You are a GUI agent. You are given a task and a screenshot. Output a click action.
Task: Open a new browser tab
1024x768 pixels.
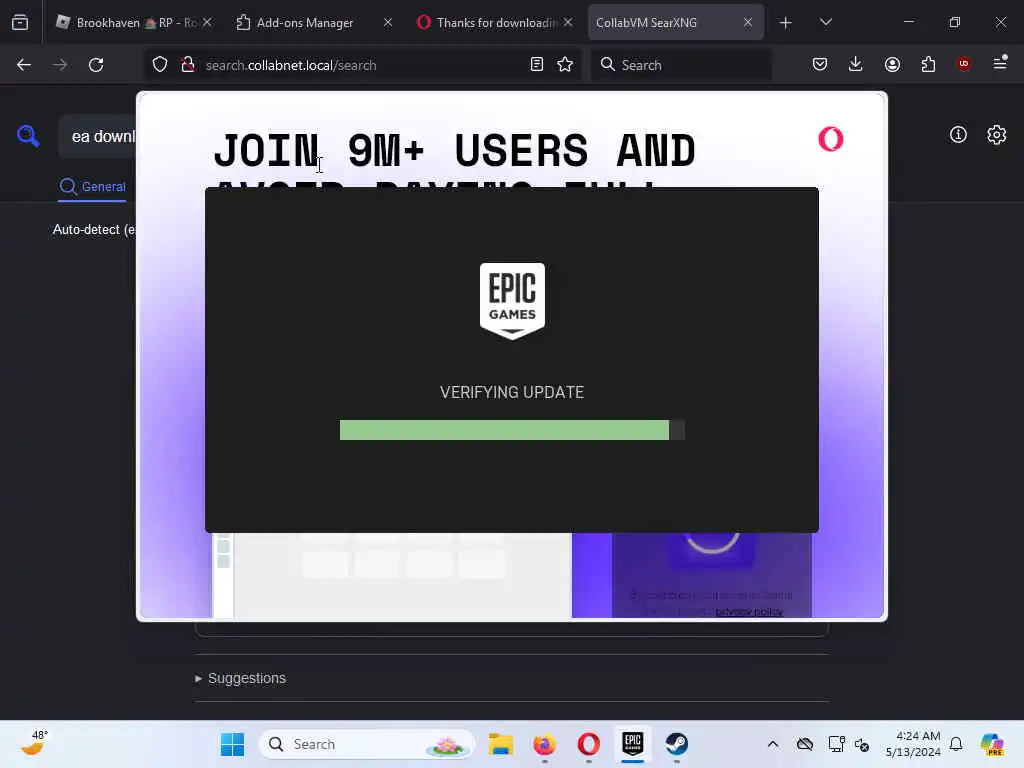[x=786, y=23]
